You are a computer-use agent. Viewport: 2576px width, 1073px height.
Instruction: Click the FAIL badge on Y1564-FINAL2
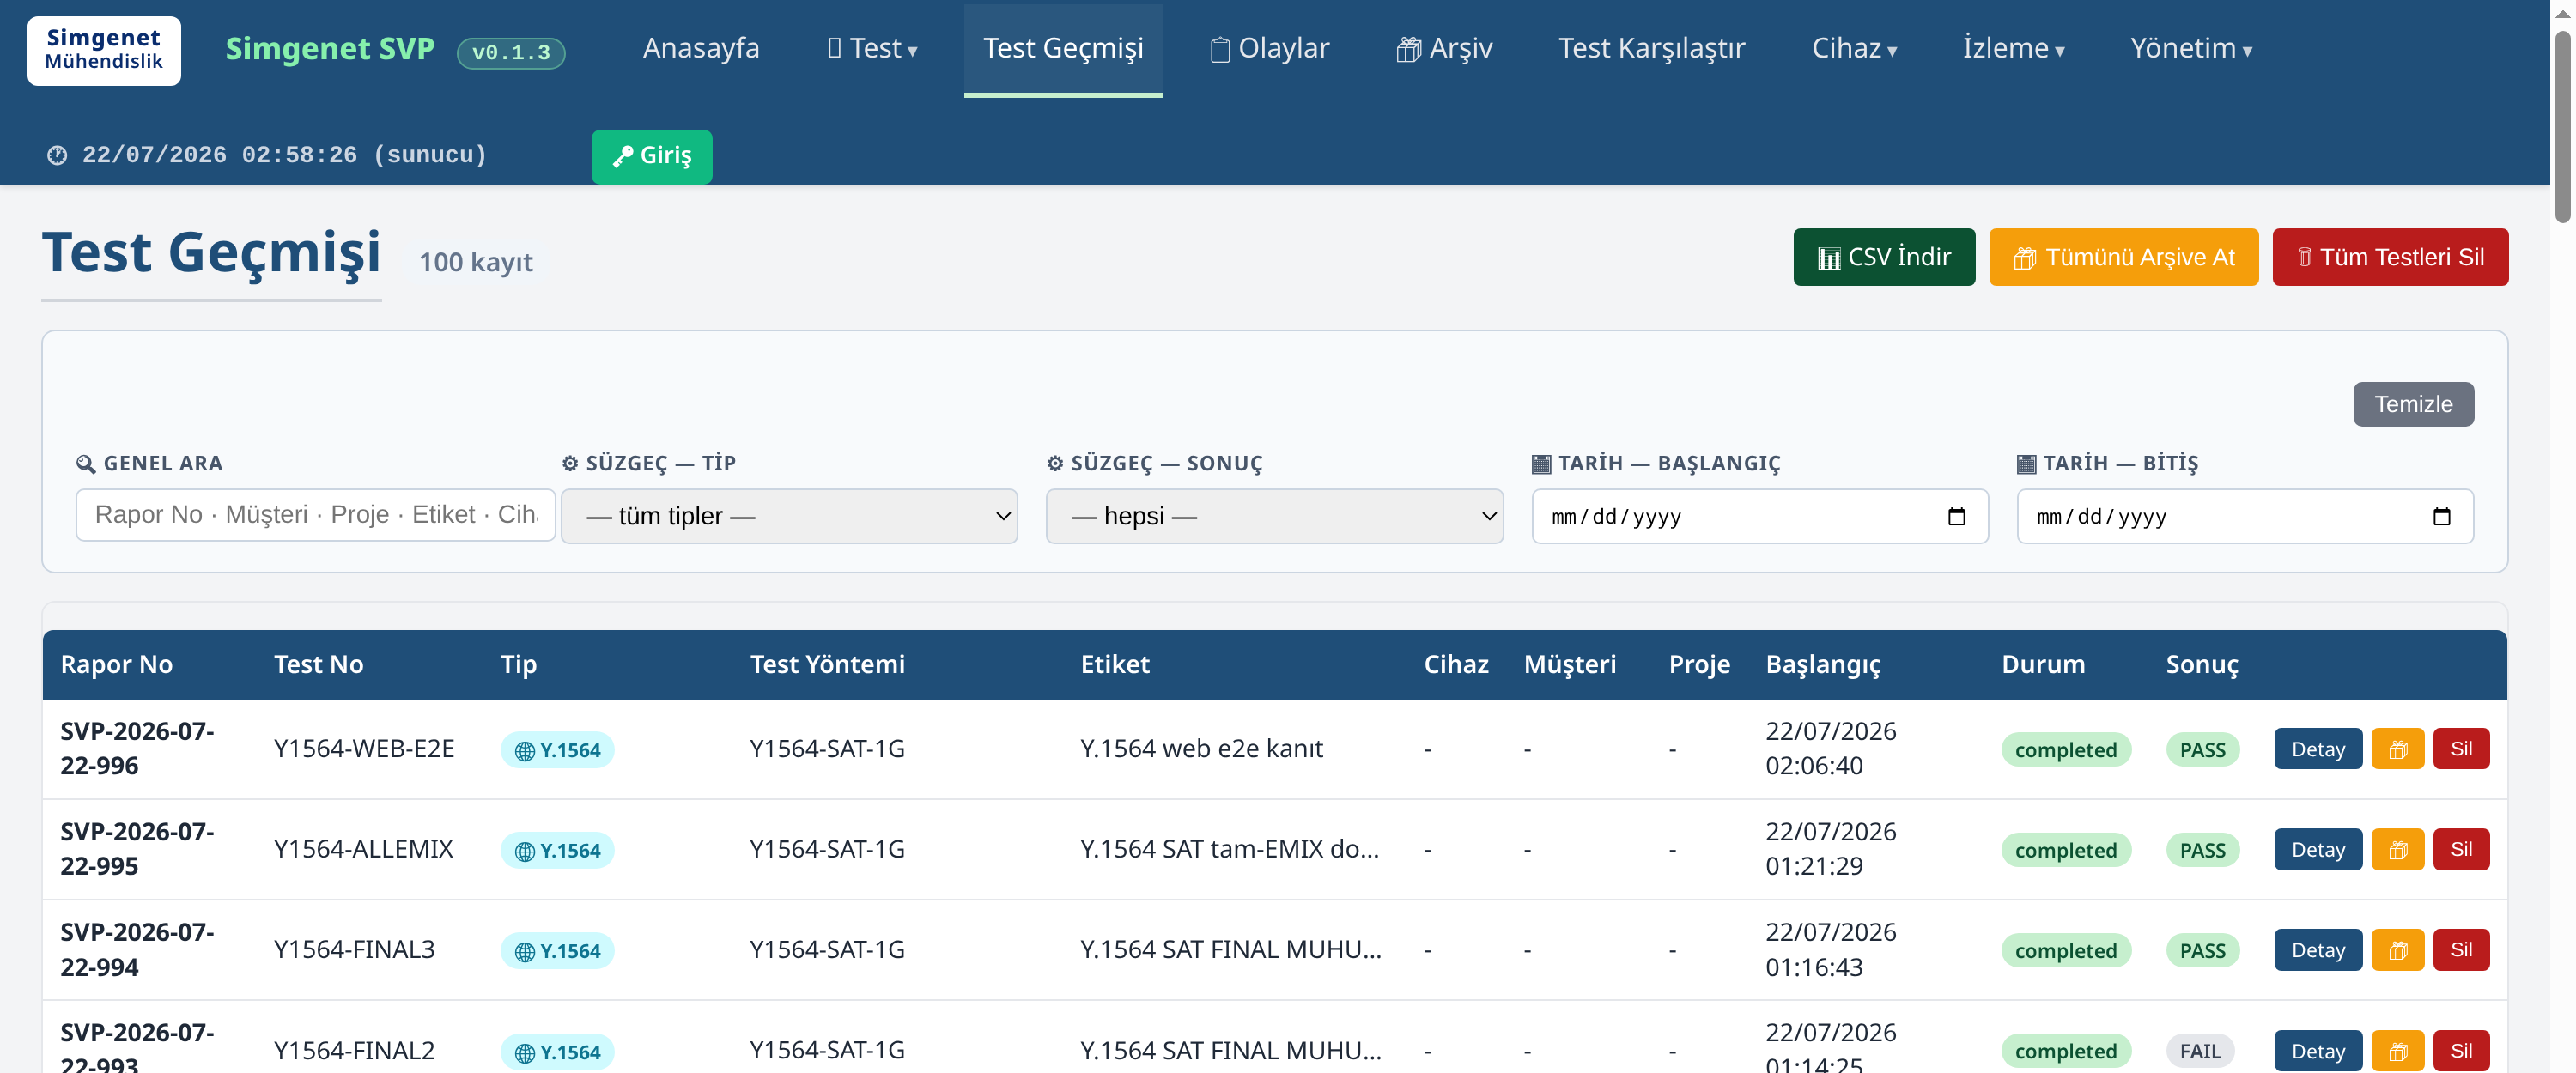pyautogui.click(x=2199, y=1052)
